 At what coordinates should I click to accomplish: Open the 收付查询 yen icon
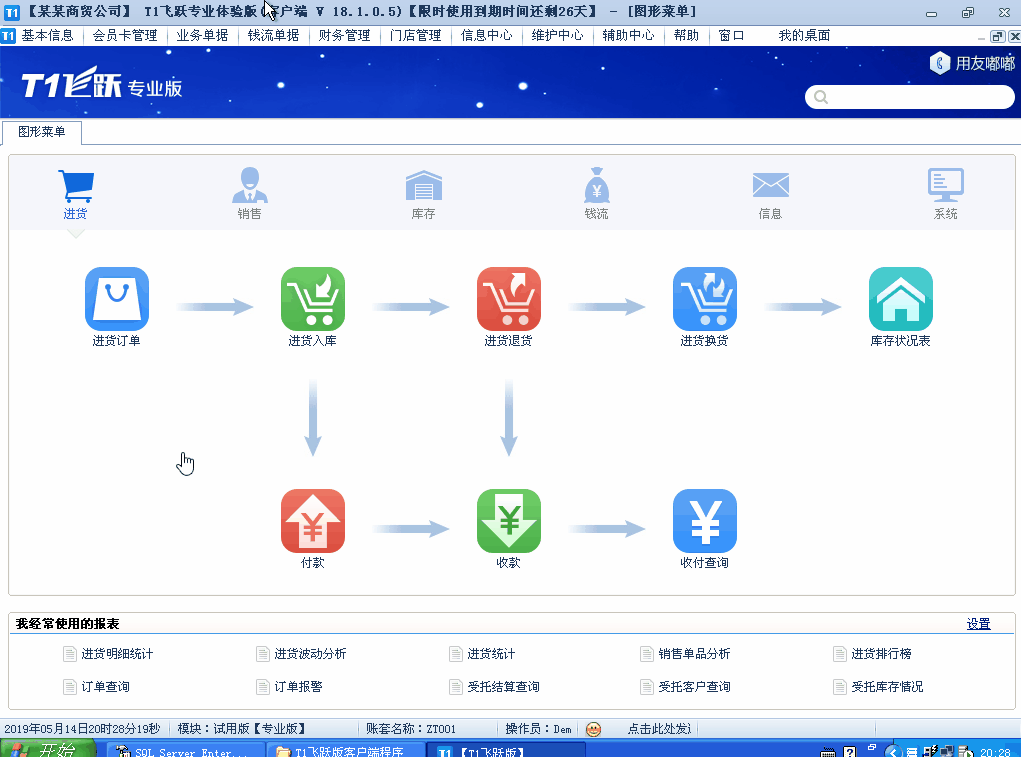point(705,521)
